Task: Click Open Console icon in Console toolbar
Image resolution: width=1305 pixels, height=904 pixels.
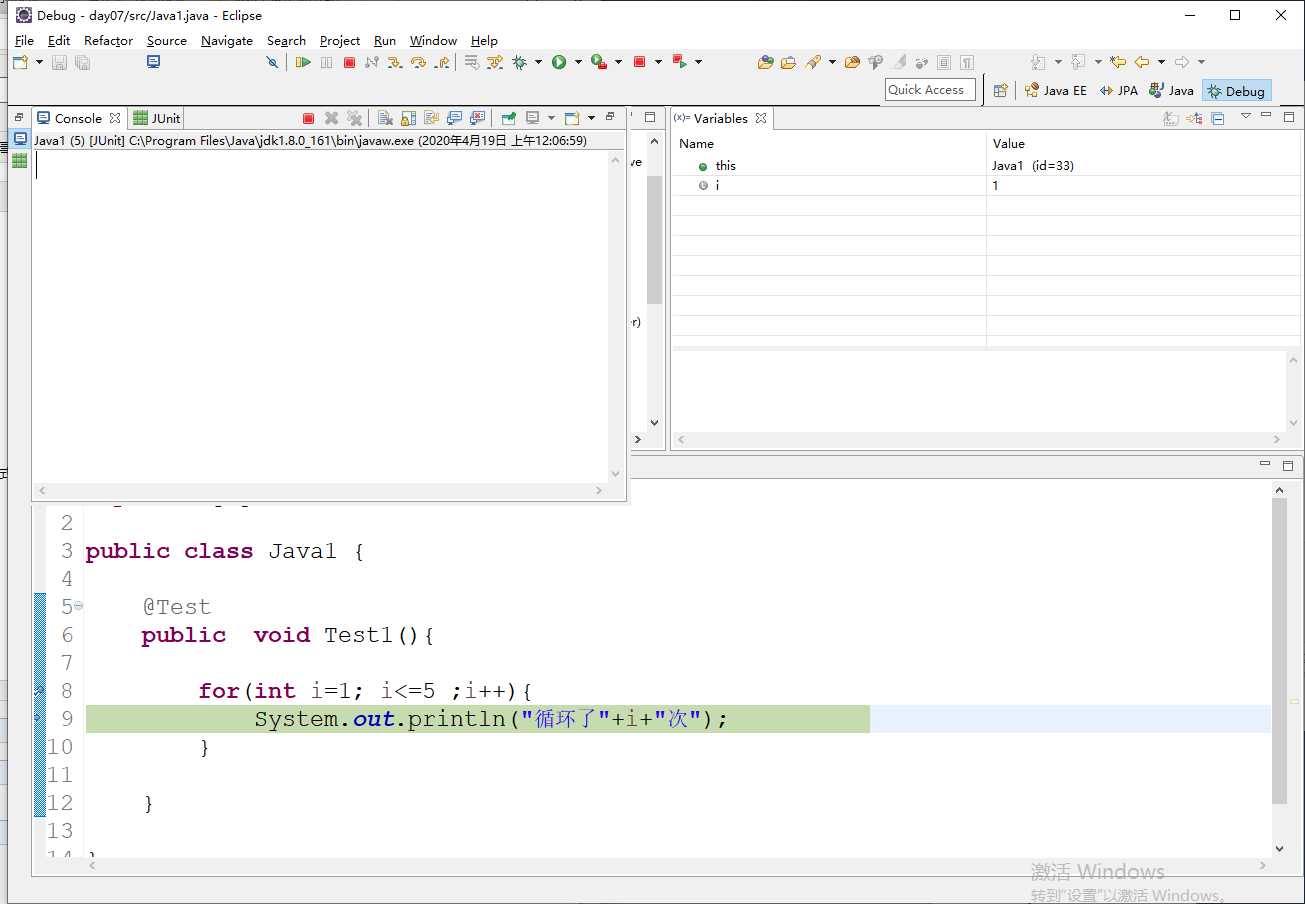Action: [x=572, y=118]
